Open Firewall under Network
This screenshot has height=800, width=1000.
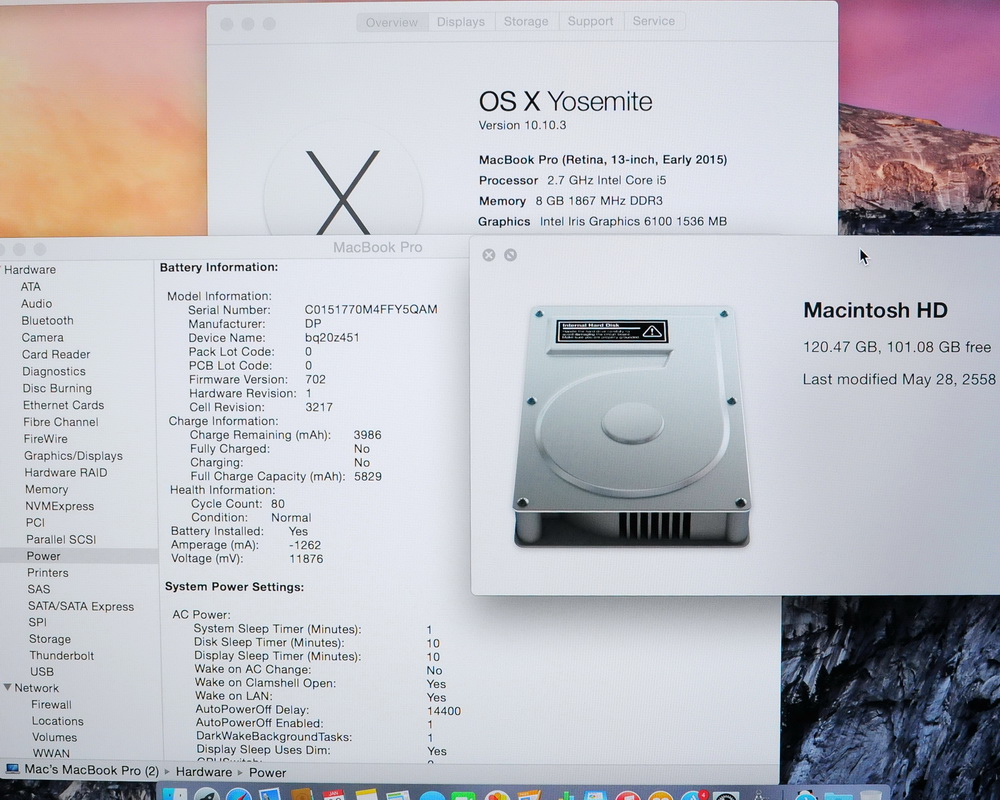point(52,705)
